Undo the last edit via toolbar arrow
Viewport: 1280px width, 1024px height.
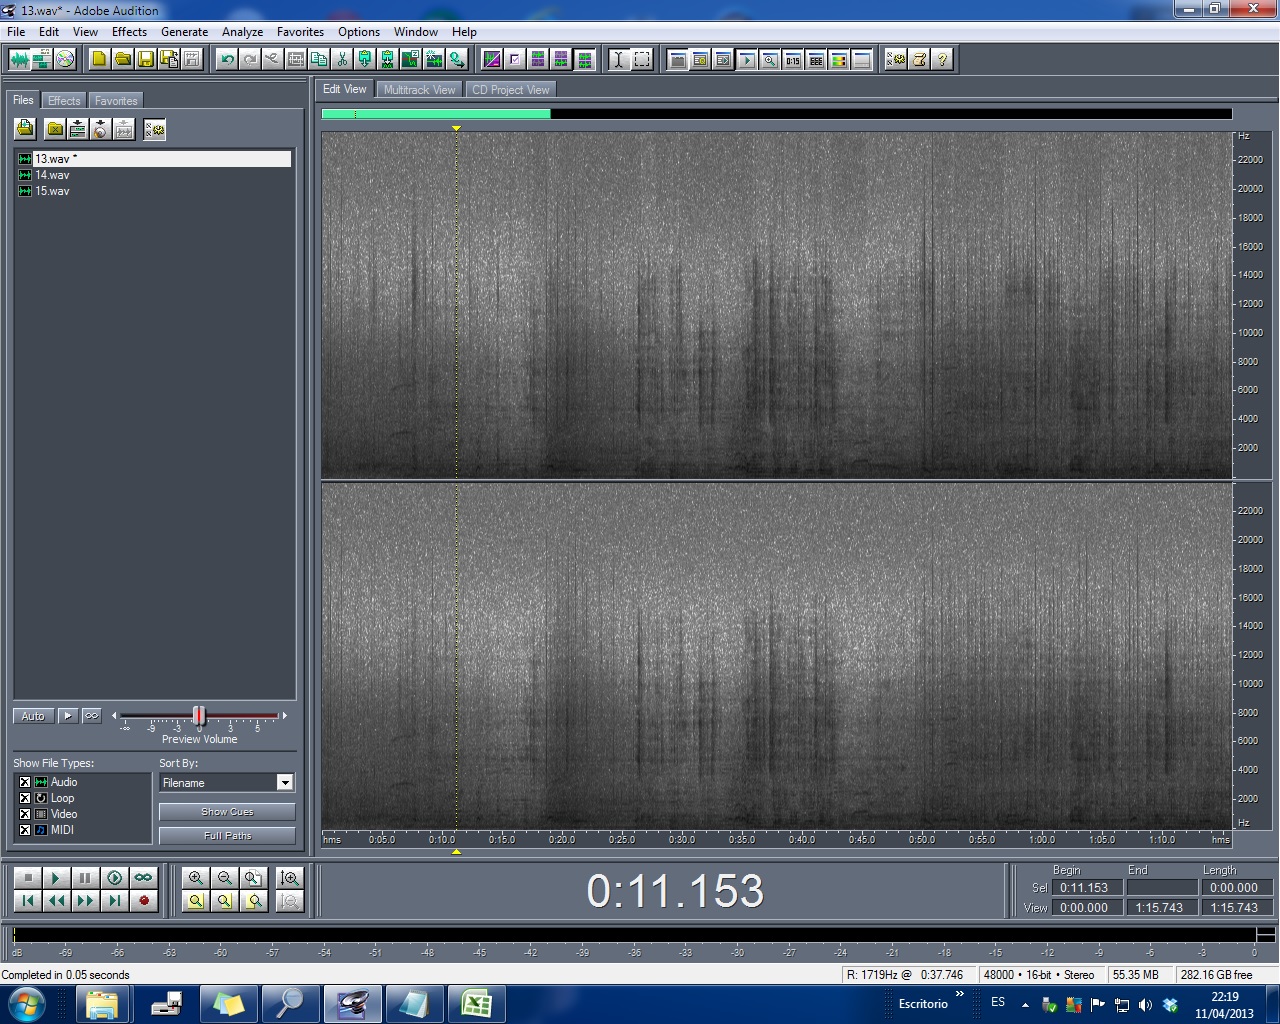click(x=227, y=59)
